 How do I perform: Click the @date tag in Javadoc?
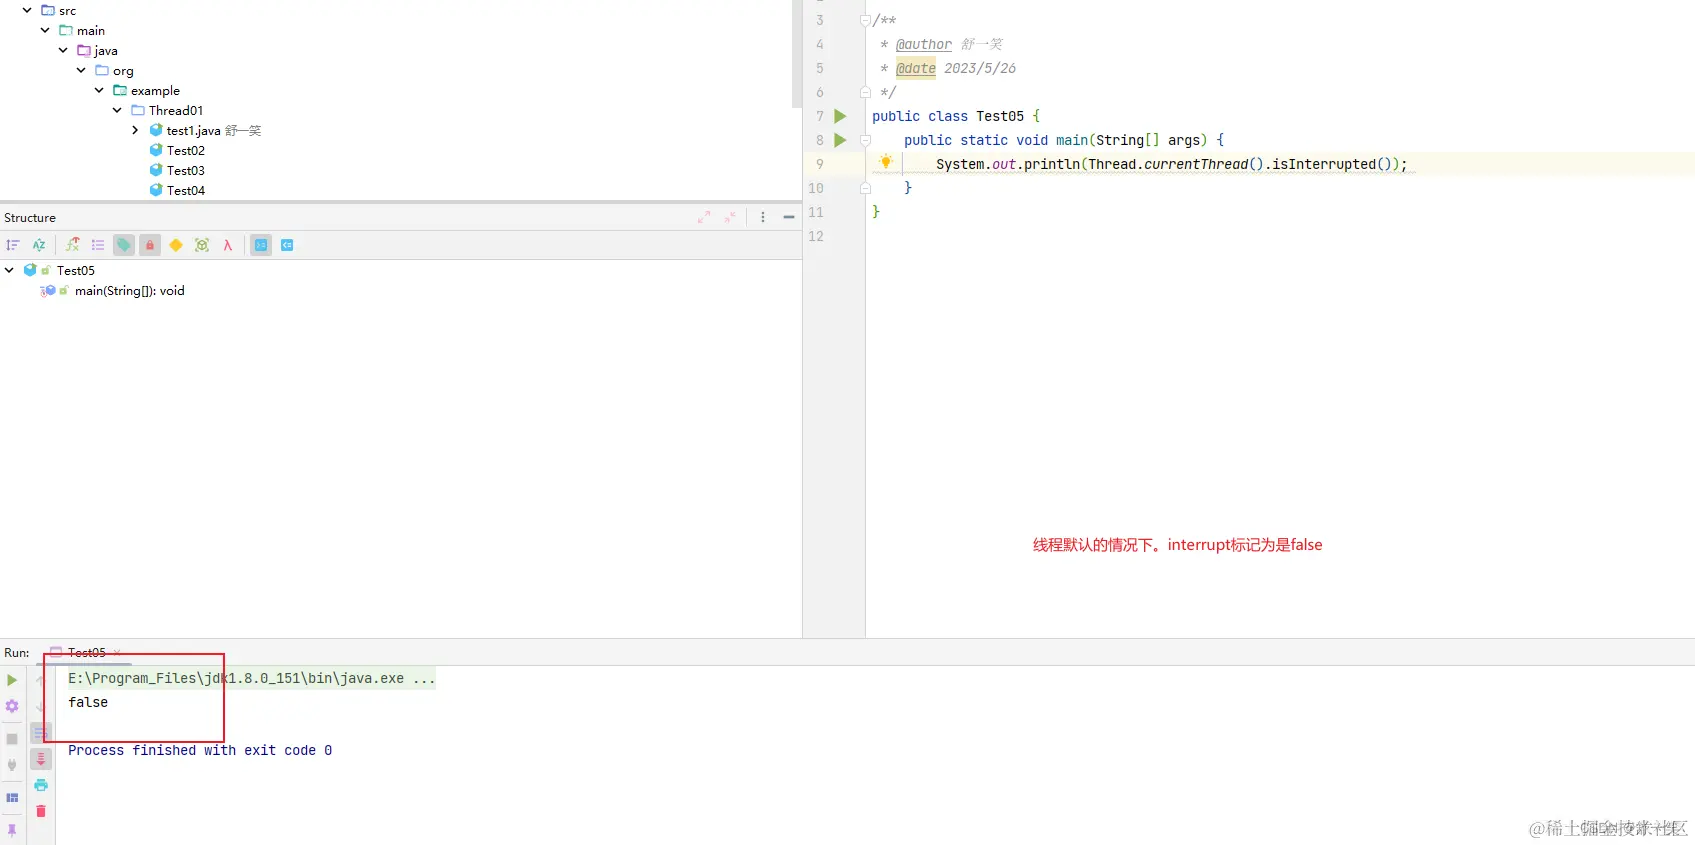pos(916,68)
